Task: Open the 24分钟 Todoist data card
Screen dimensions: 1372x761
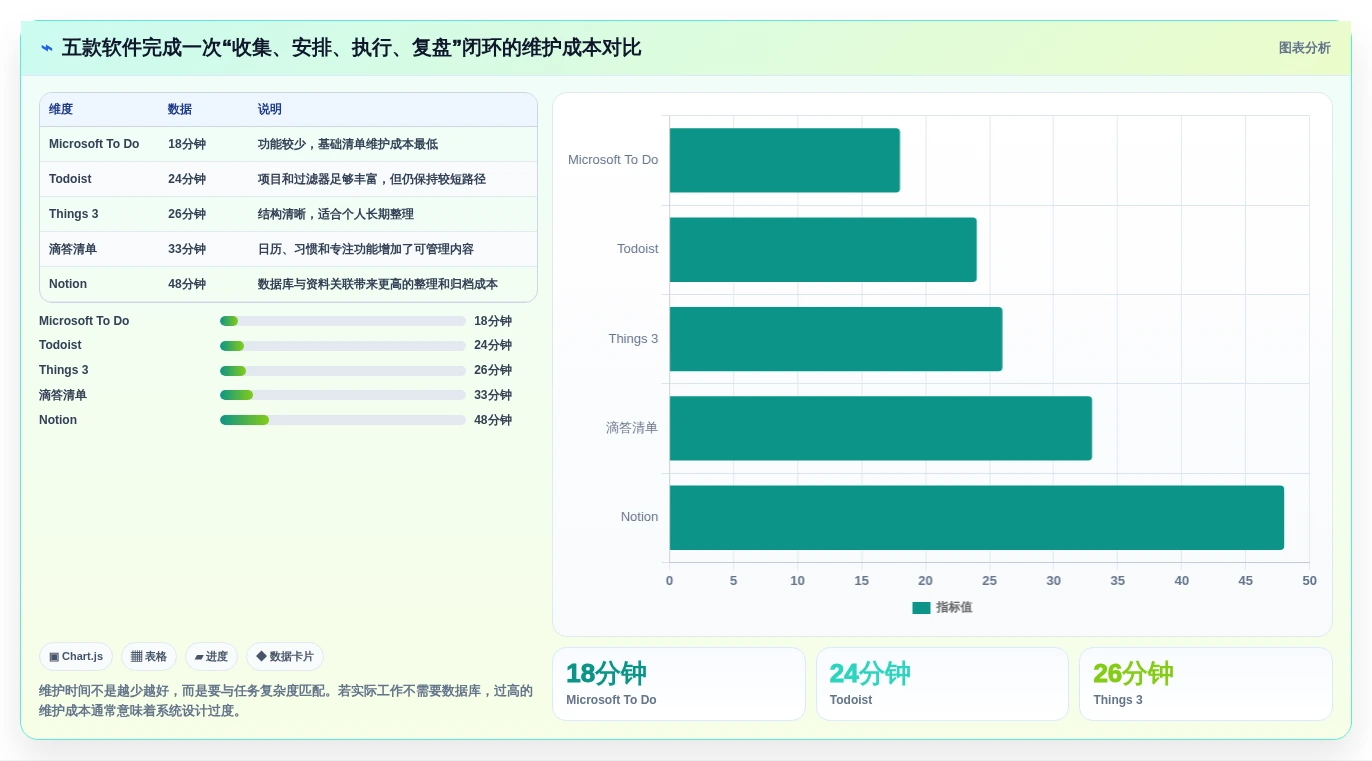Action: click(942, 684)
